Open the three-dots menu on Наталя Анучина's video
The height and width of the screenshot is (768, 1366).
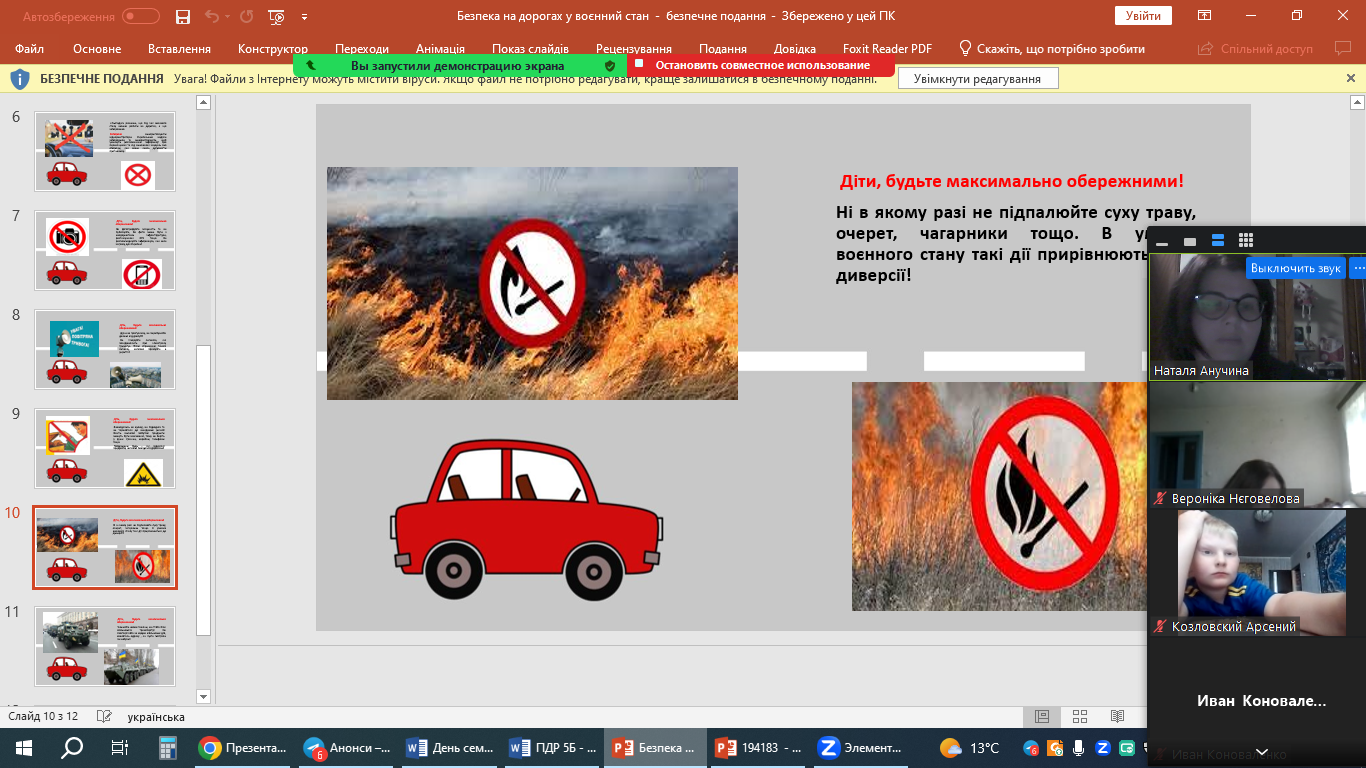point(1357,268)
